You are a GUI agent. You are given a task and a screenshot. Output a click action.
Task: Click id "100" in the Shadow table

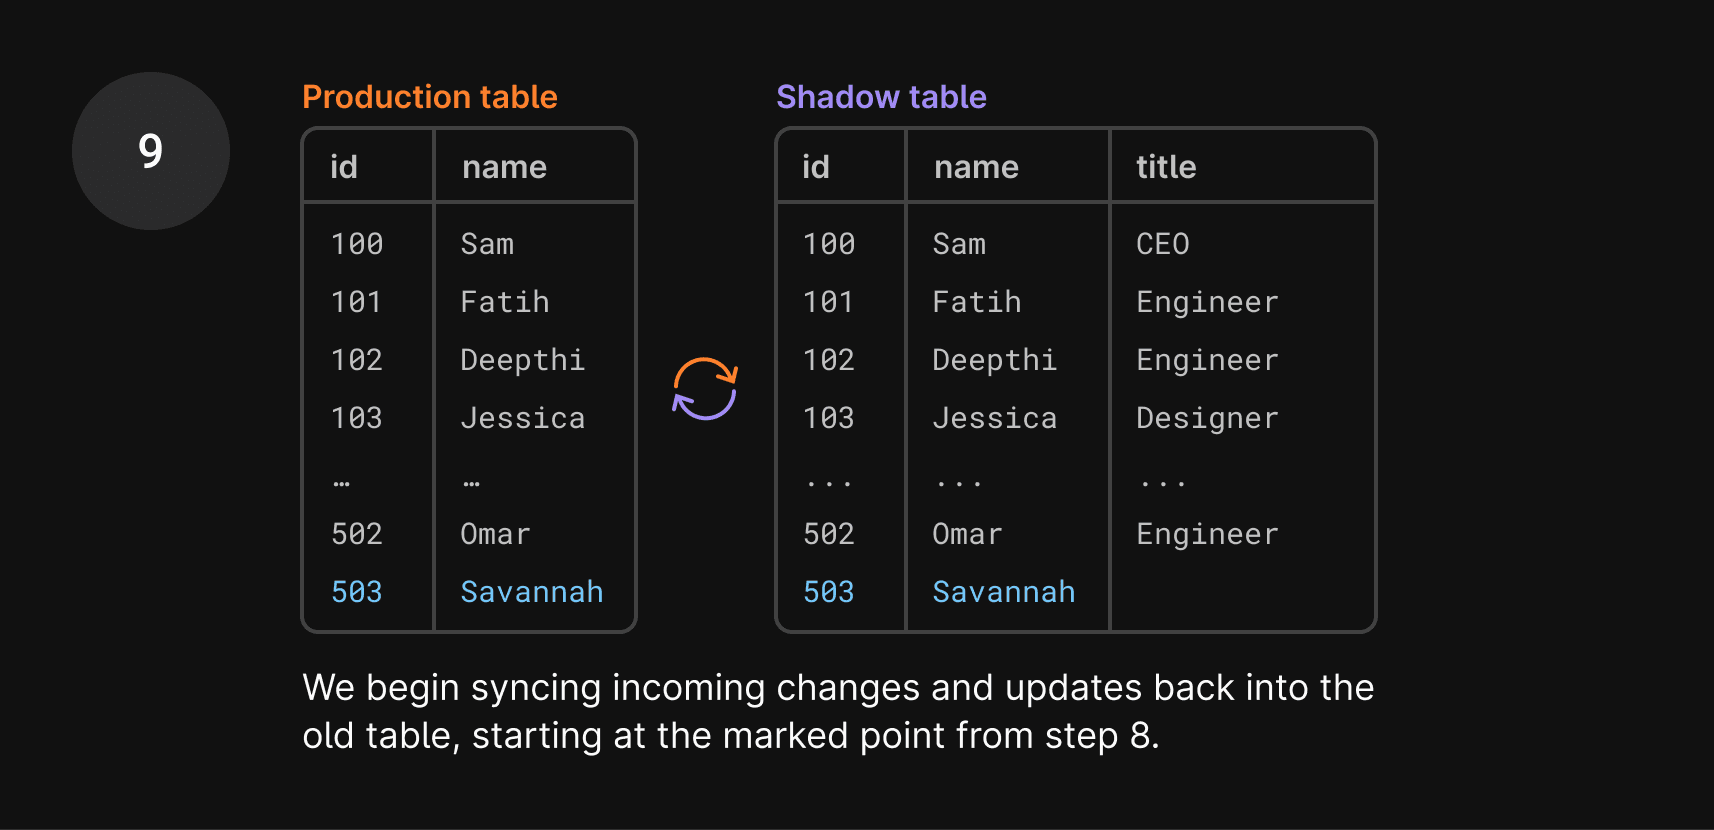coord(829,244)
